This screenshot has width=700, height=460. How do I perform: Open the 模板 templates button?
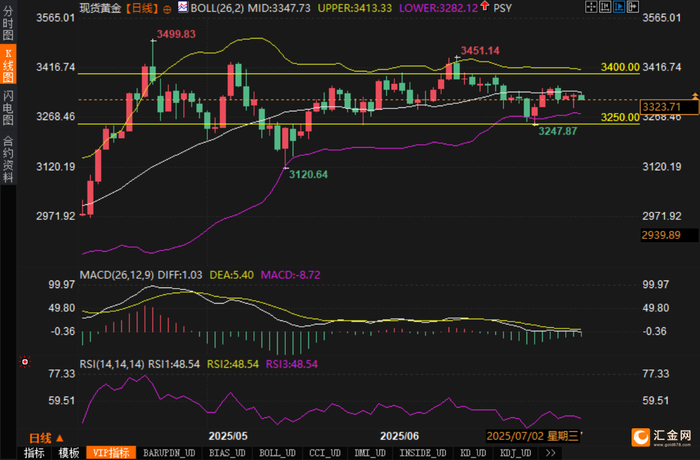point(69,453)
